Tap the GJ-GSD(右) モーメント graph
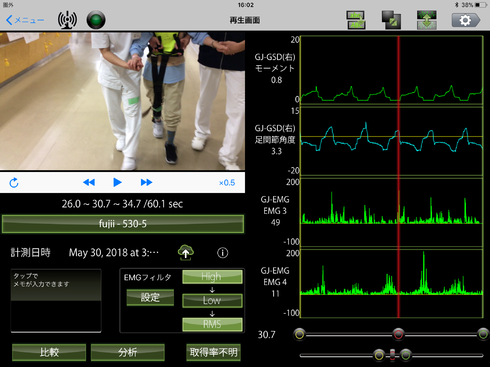 [x=392, y=70]
